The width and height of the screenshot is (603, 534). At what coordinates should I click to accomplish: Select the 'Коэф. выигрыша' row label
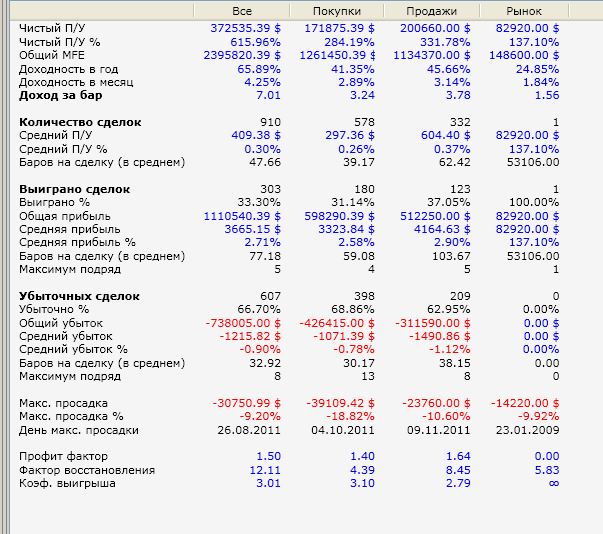pyautogui.click(x=67, y=483)
